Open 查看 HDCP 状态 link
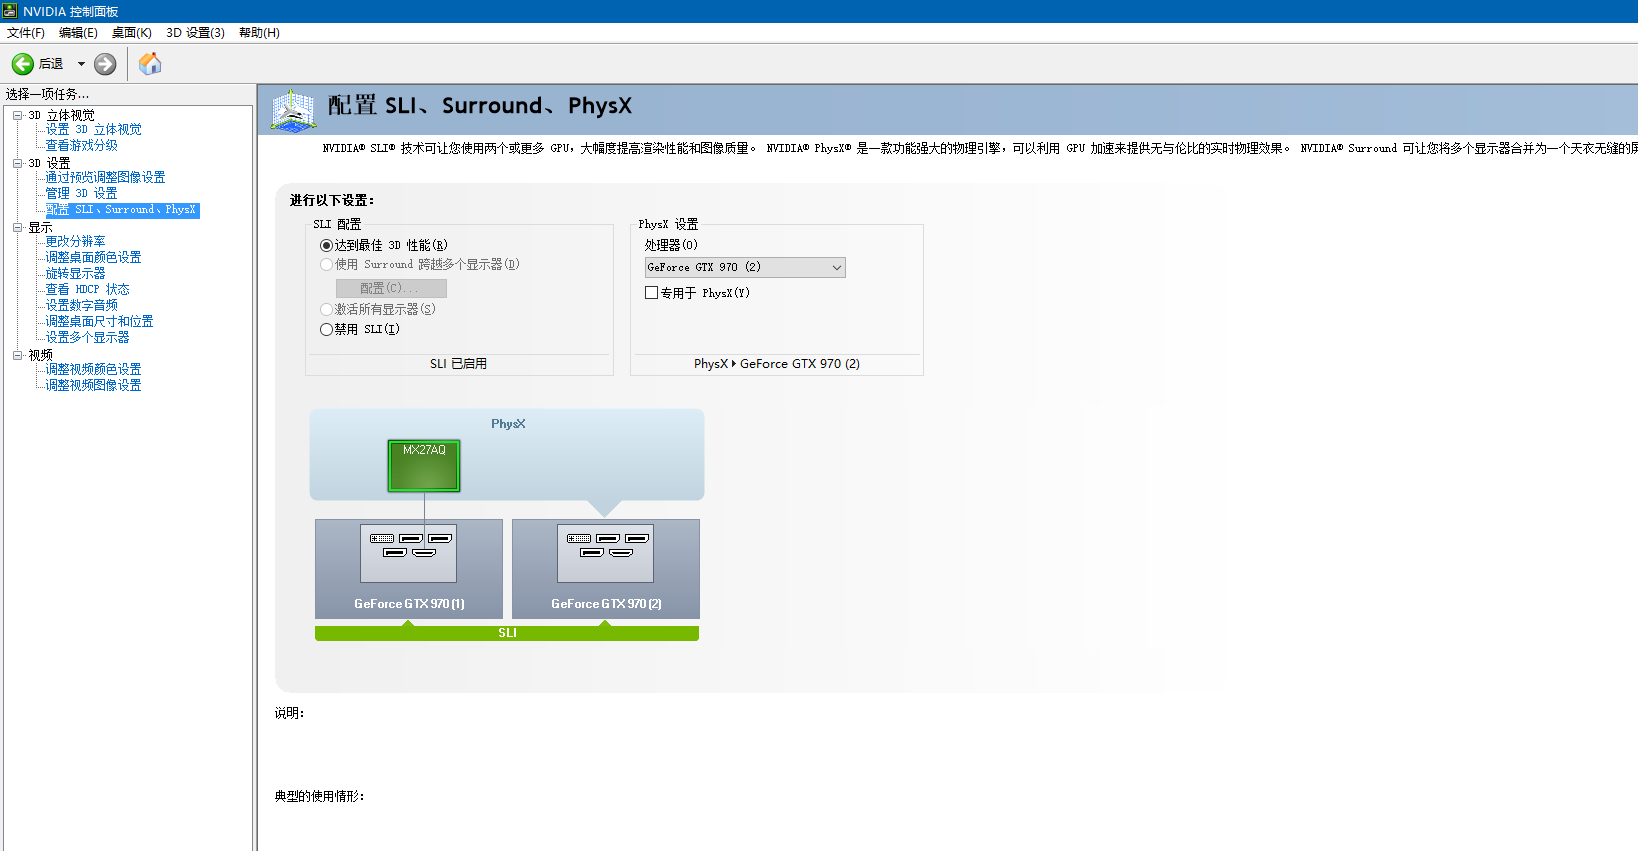This screenshot has height=851, width=1638. (x=88, y=289)
